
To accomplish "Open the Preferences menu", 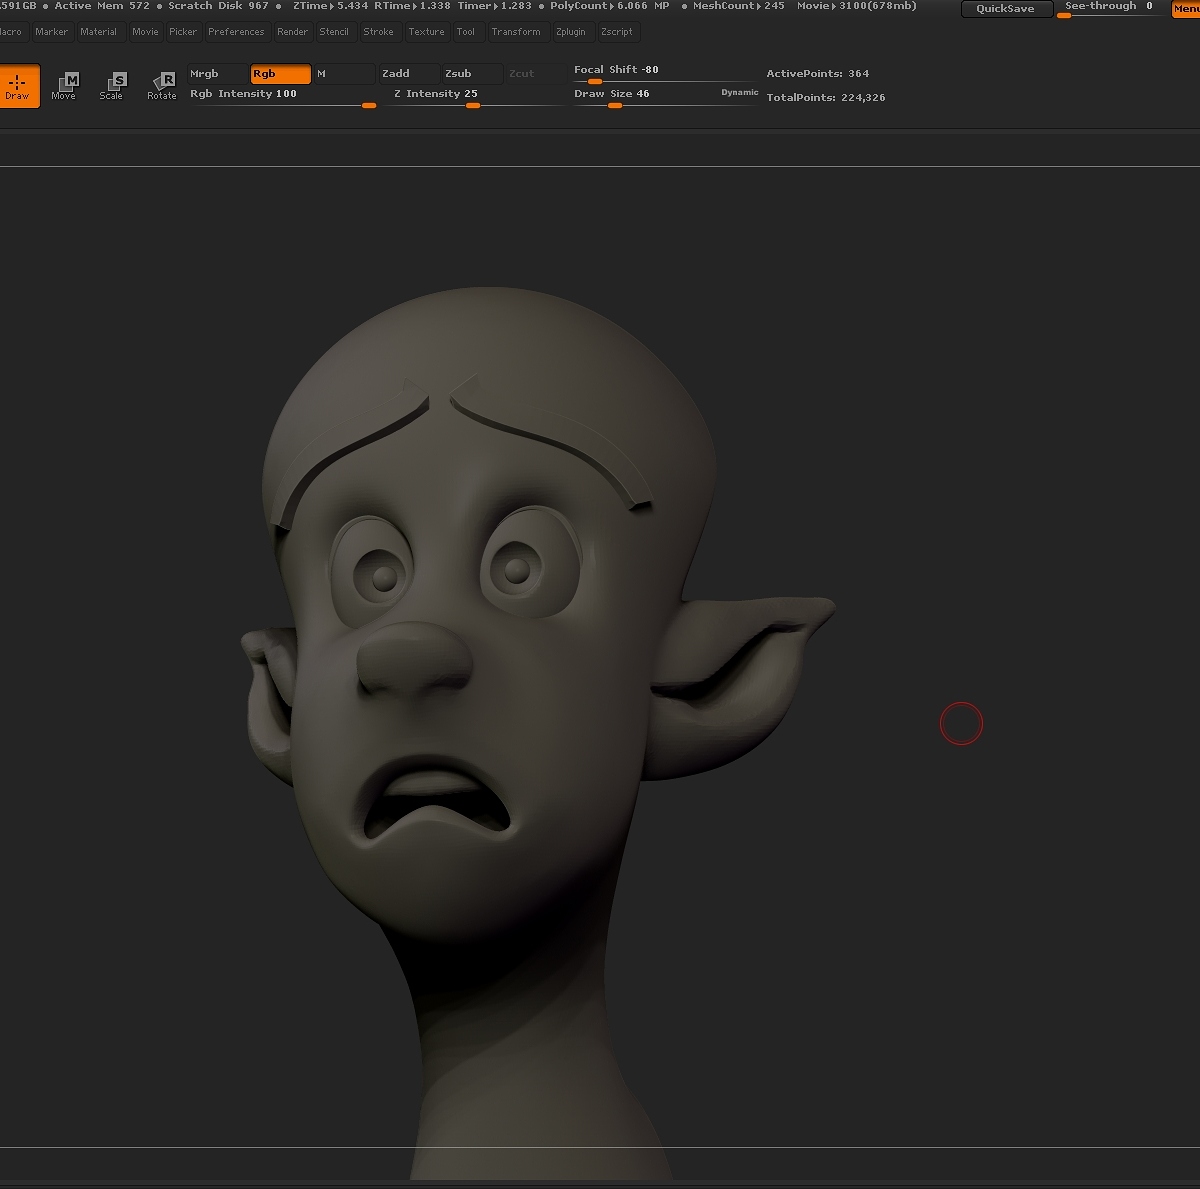I will pyautogui.click(x=236, y=32).
